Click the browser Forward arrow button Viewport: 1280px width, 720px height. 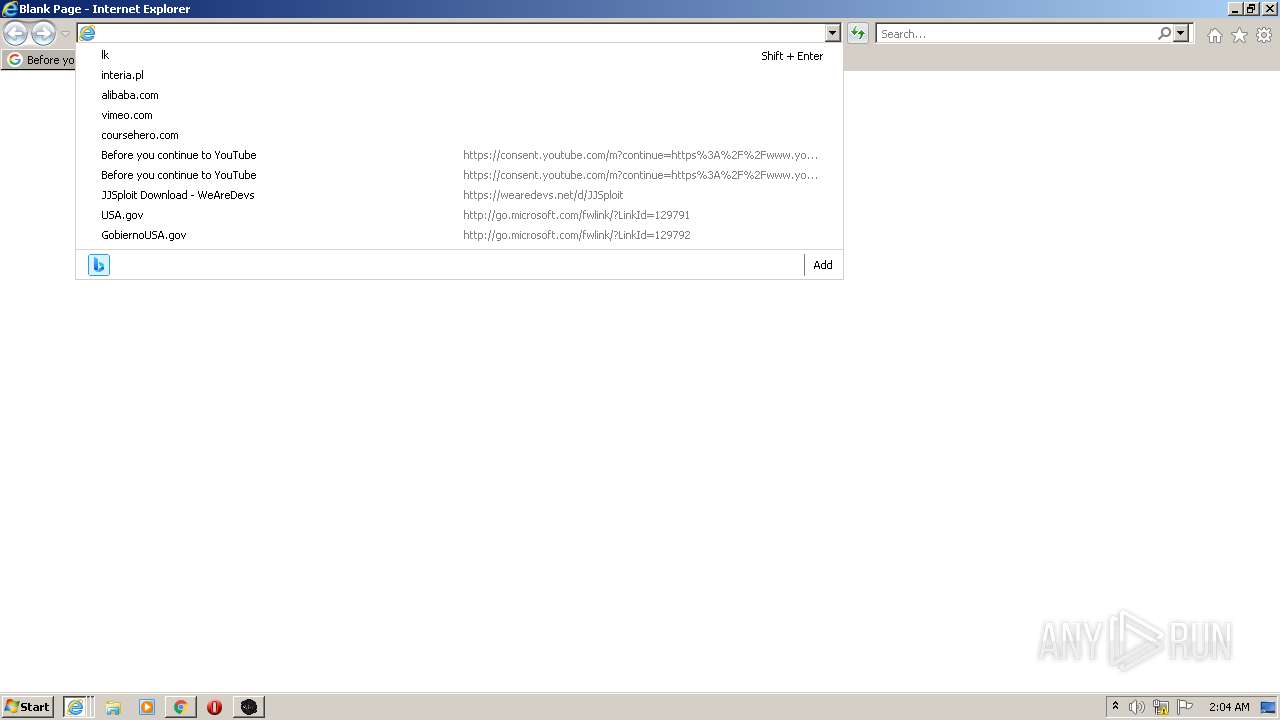point(43,34)
